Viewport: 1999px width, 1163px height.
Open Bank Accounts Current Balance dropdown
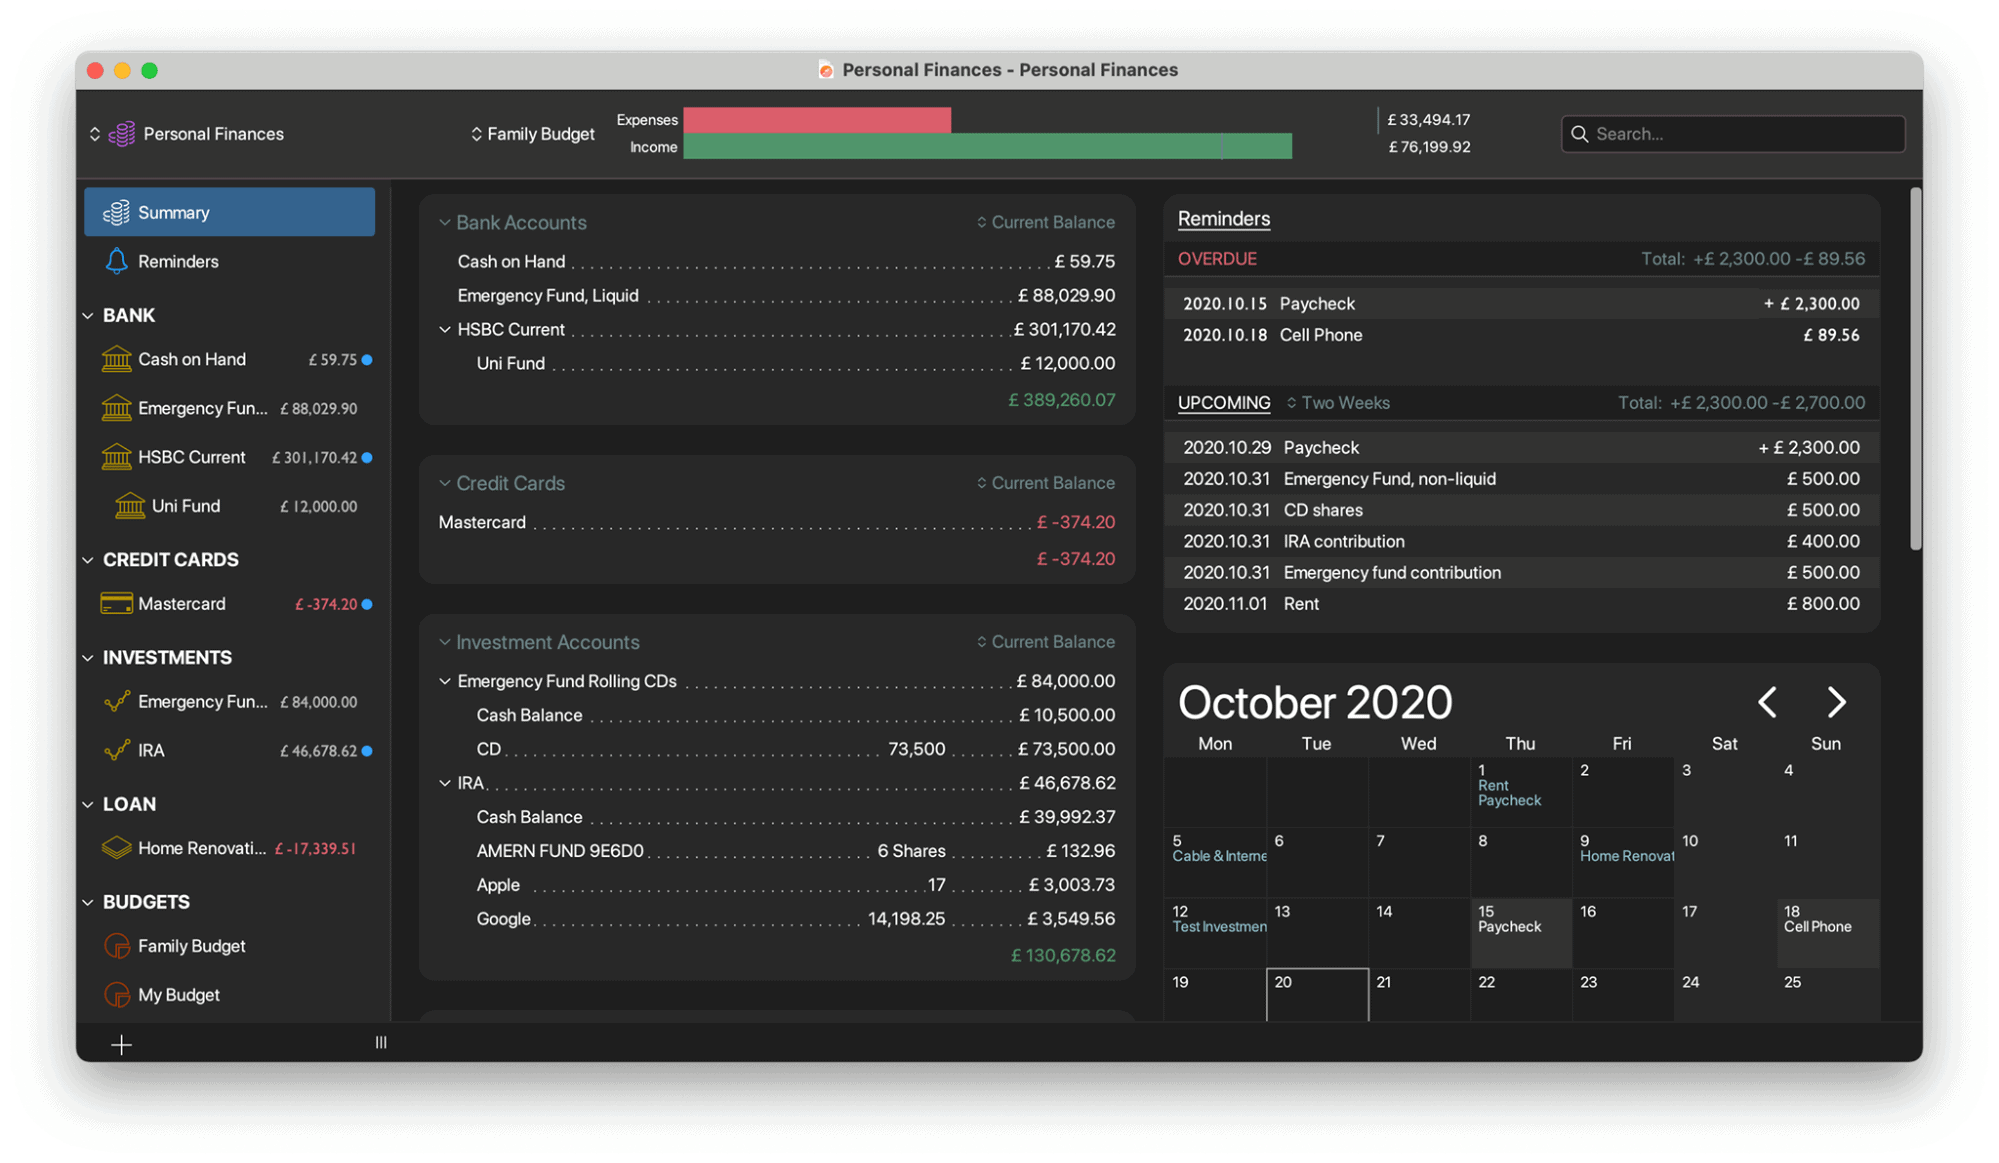pyautogui.click(x=1046, y=222)
